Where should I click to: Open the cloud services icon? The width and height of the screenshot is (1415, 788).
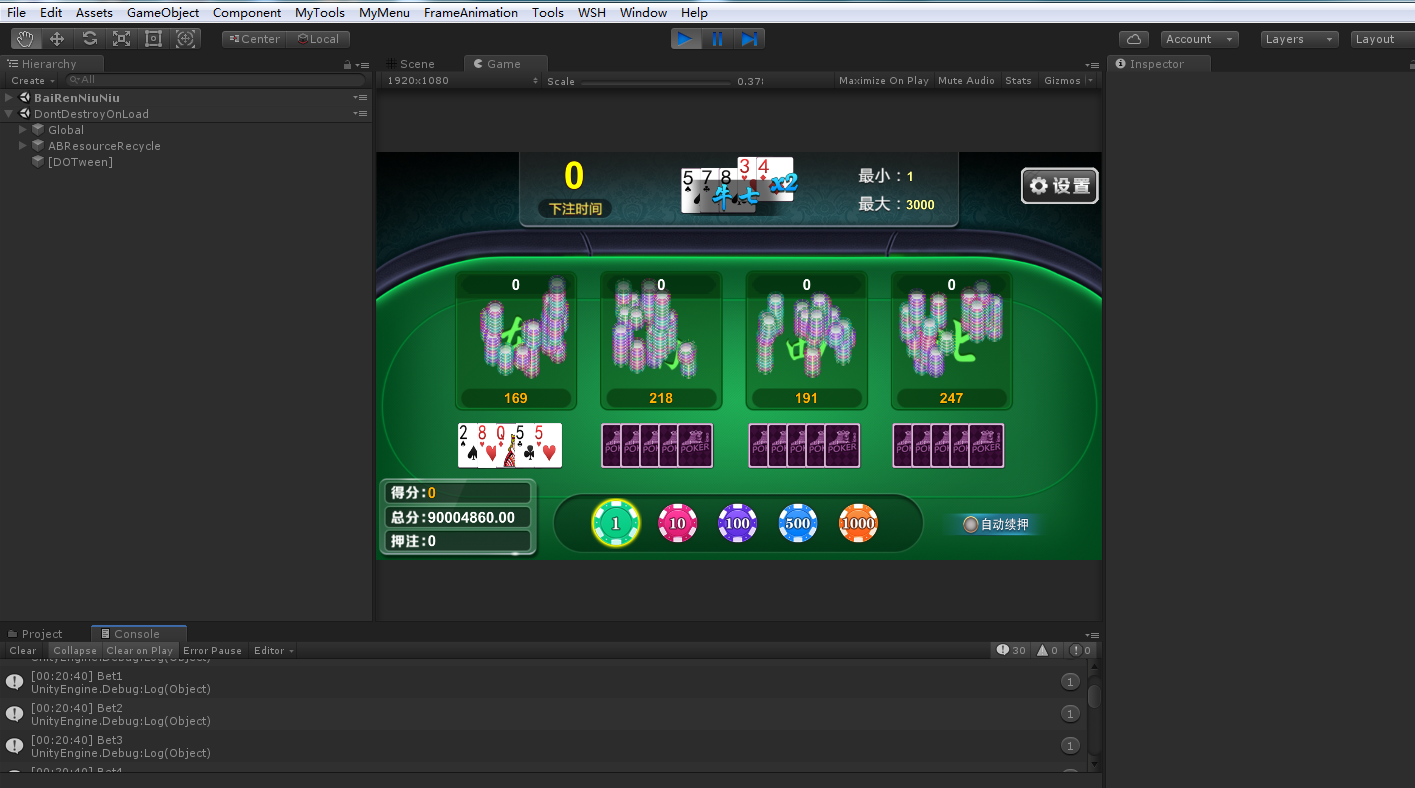click(x=1133, y=39)
